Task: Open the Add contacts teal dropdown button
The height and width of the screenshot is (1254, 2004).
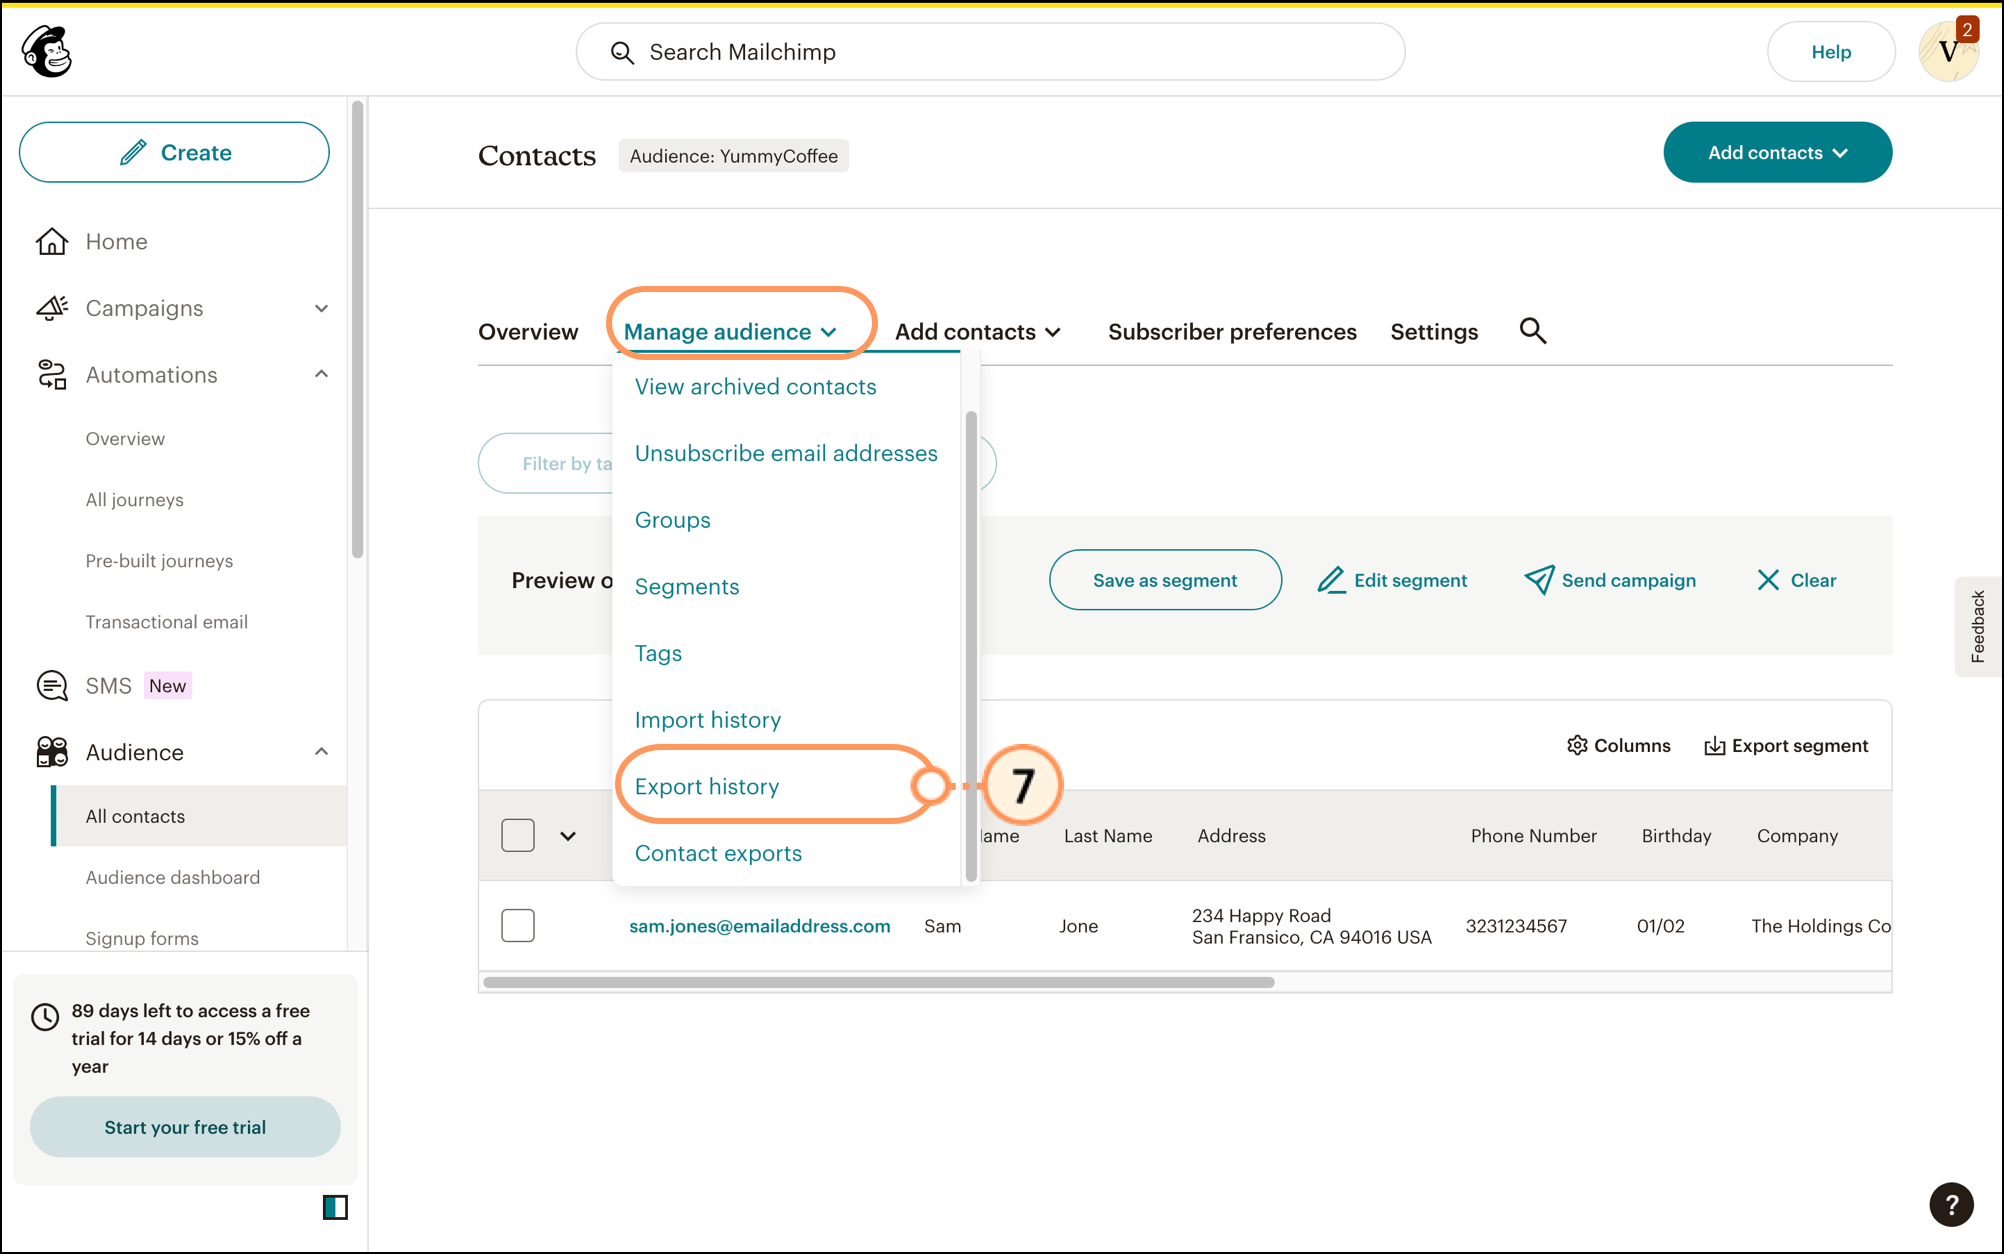Action: [x=1777, y=152]
